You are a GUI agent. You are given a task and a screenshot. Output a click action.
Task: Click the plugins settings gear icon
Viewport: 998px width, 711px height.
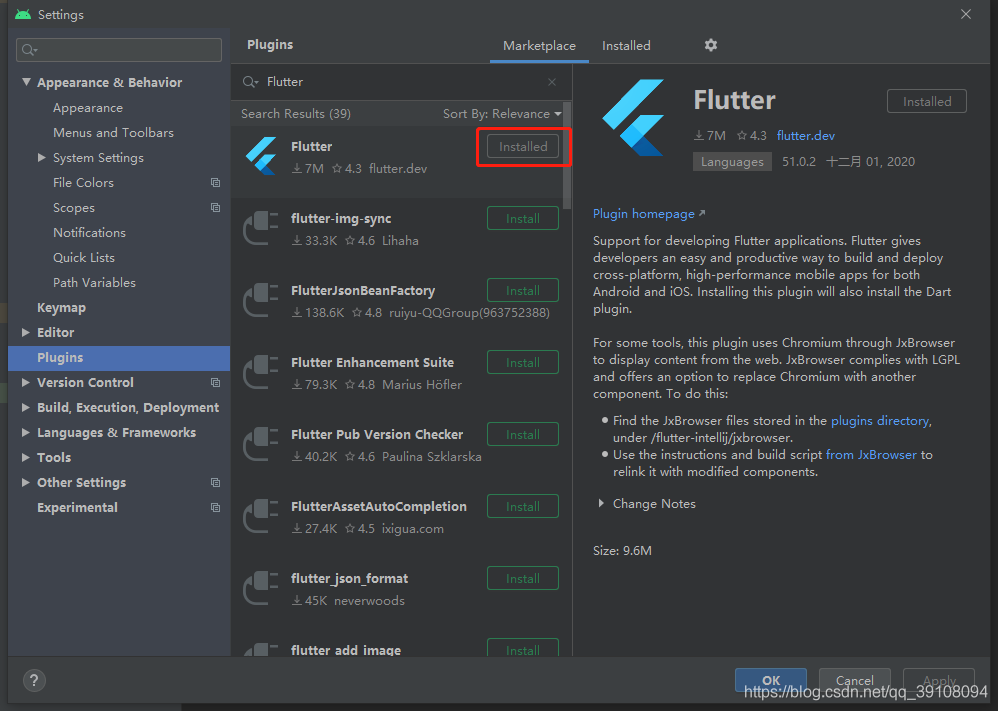point(710,45)
